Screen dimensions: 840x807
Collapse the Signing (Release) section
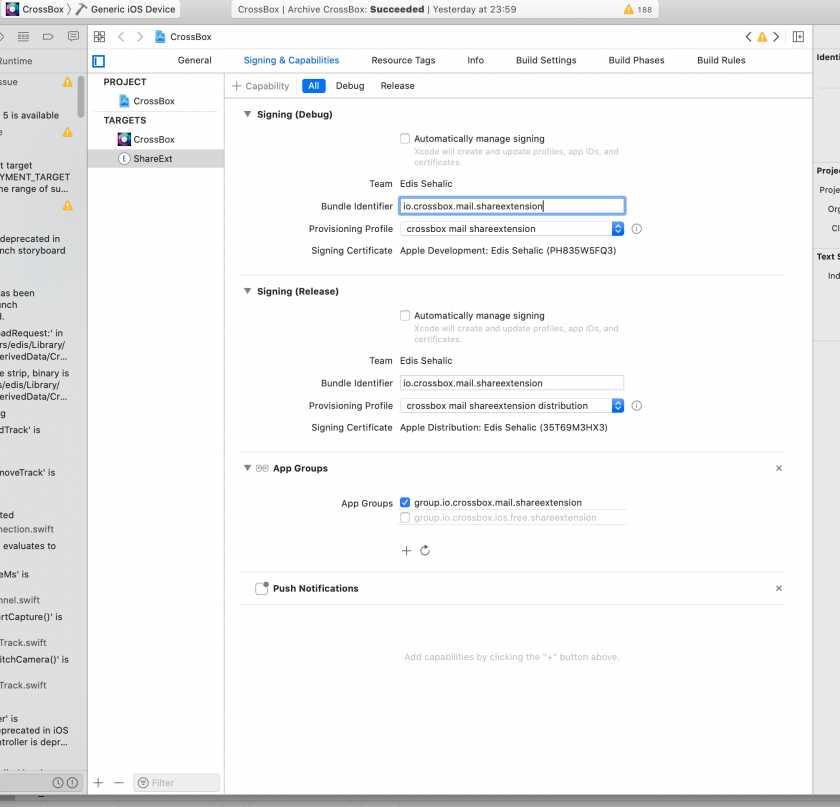point(247,291)
